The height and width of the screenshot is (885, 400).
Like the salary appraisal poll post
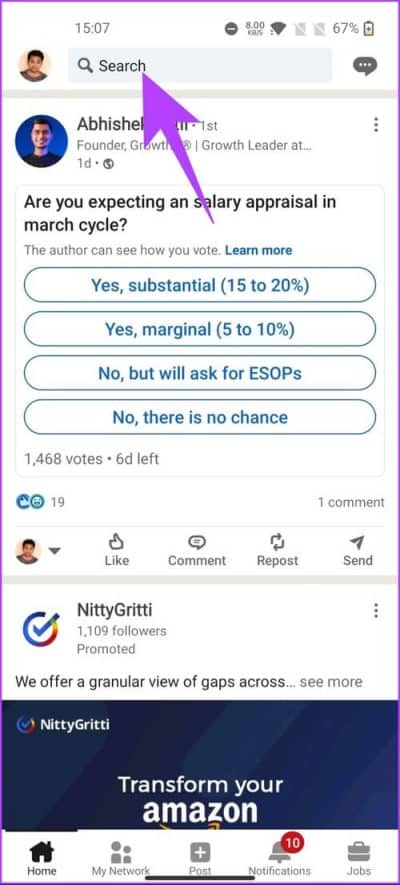pyautogui.click(x=116, y=550)
